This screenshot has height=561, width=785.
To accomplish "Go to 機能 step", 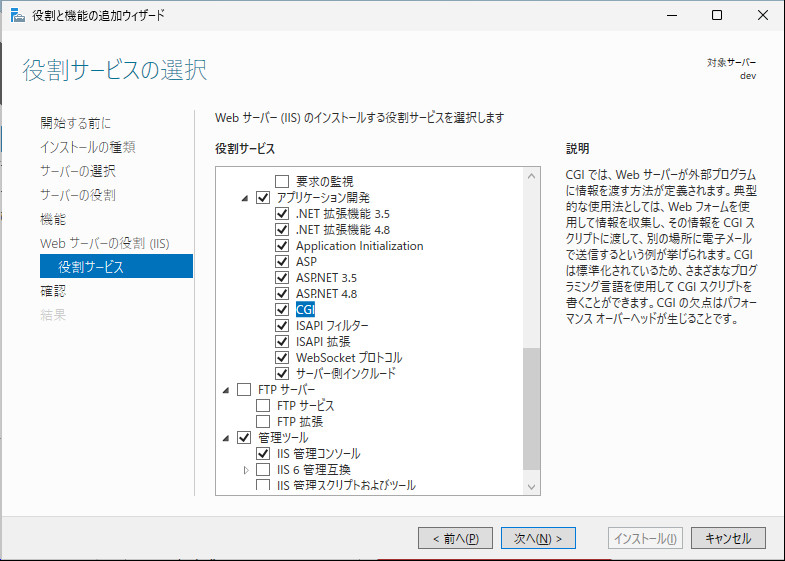I will pyautogui.click(x=53, y=219).
